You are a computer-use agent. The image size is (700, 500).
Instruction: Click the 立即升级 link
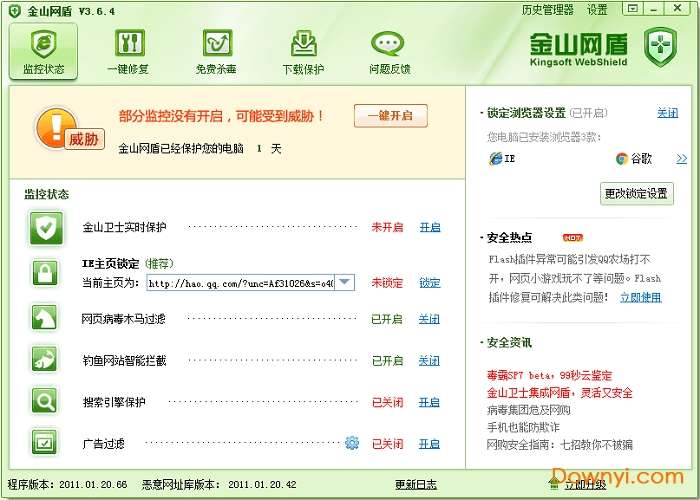pos(585,484)
